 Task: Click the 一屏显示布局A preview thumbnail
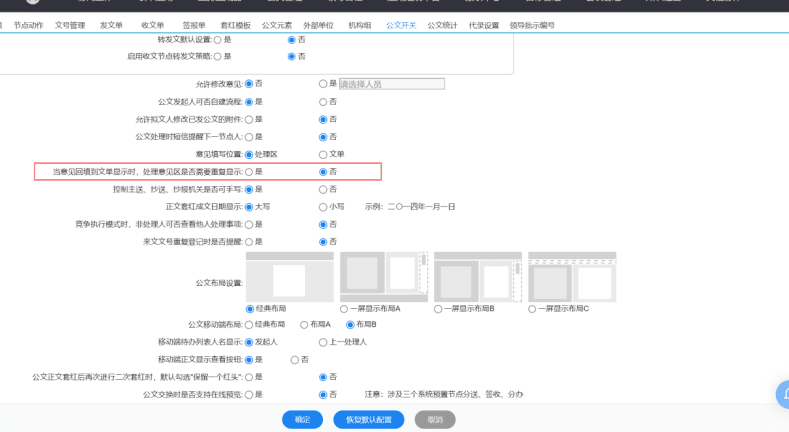pos(384,277)
